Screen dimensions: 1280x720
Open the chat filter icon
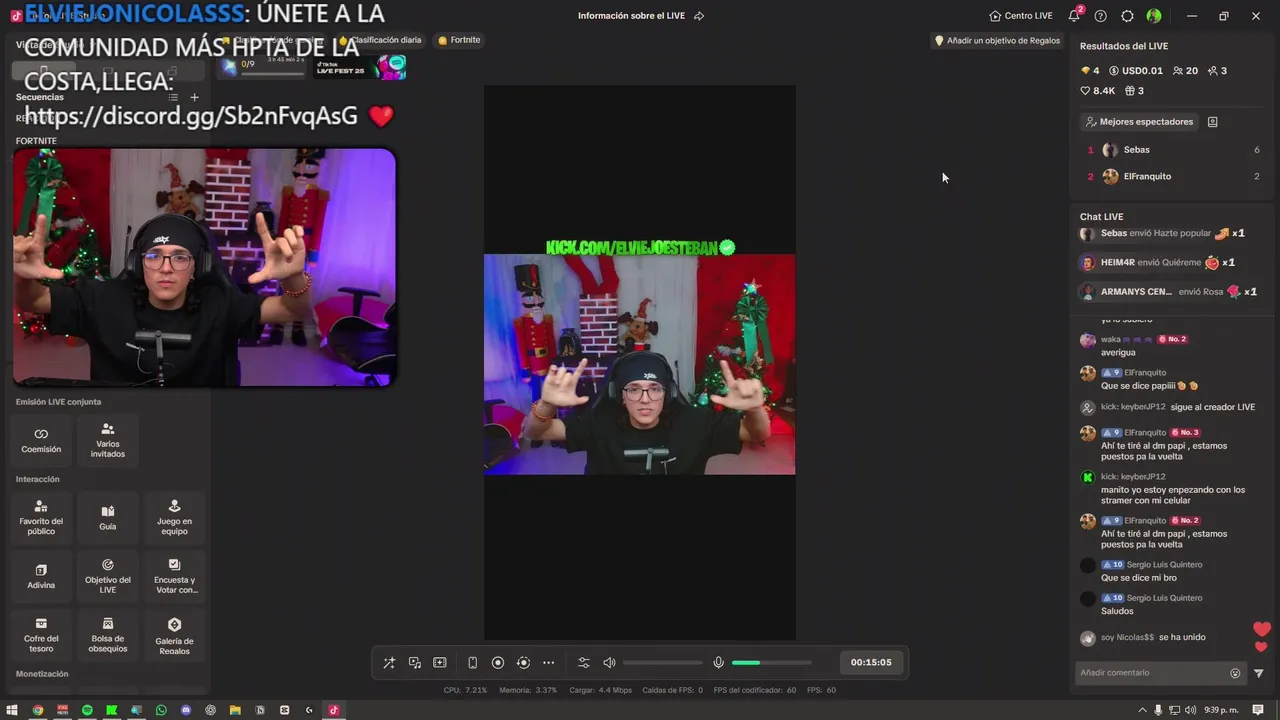coord(1258,673)
